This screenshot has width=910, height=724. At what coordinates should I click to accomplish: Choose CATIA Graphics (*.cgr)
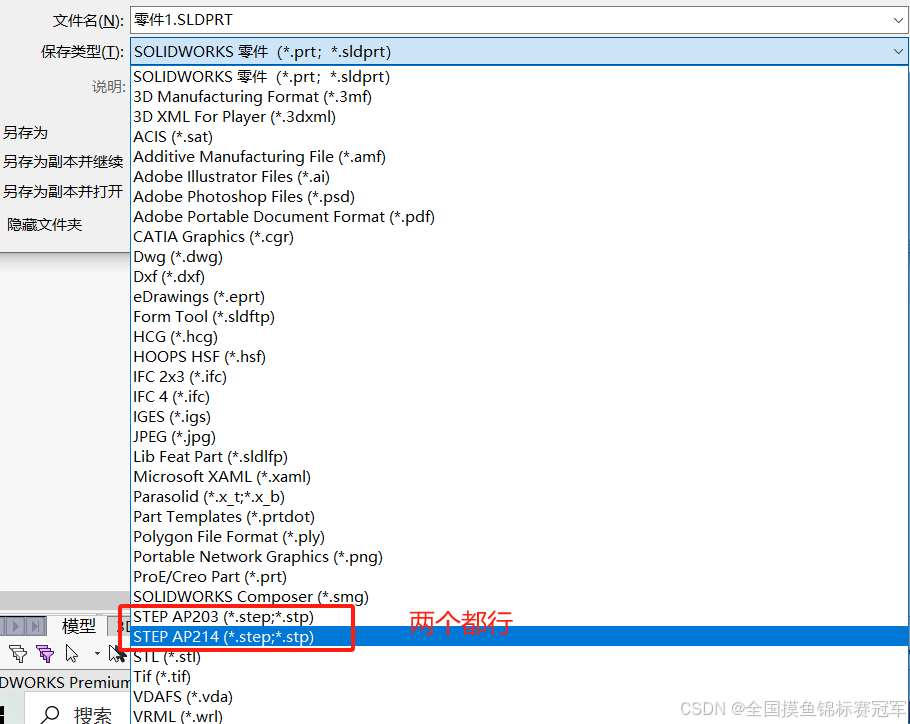click(x=519, y=237)
